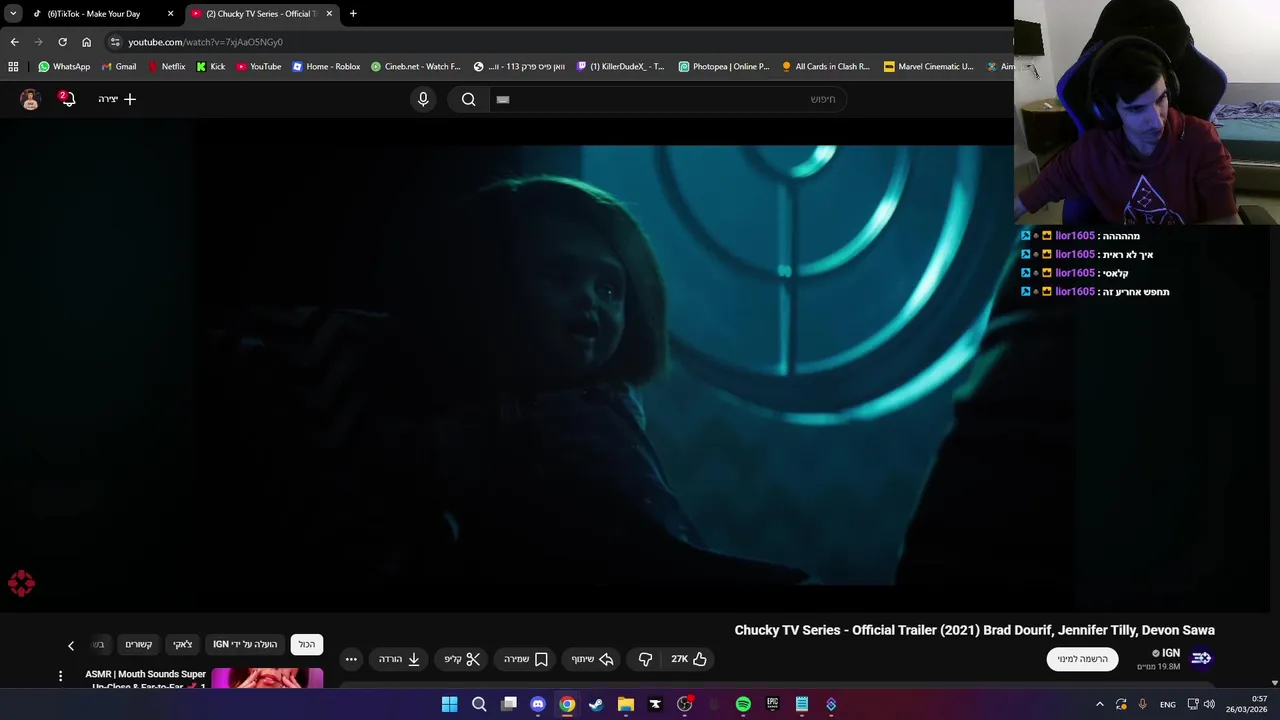Select the 'קשורים' filter chip
1280x720 pixels.
point(138,644)
